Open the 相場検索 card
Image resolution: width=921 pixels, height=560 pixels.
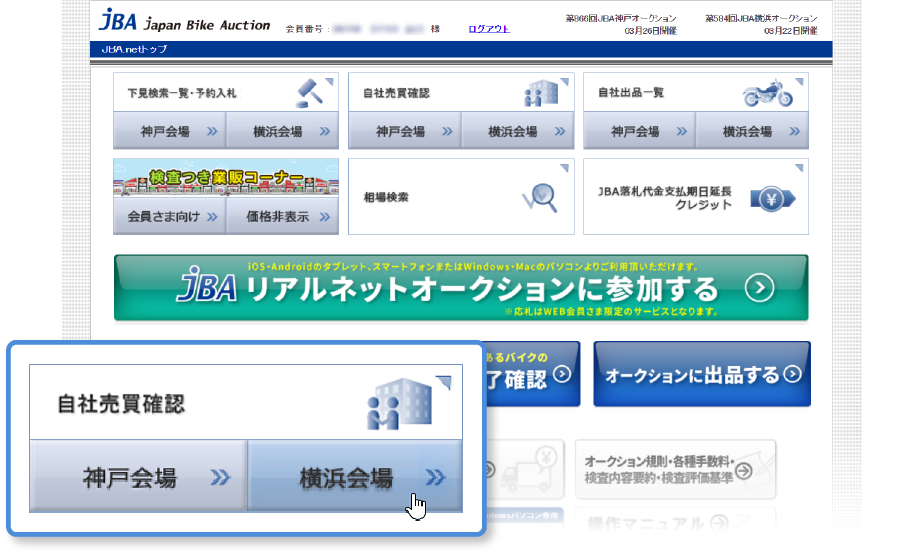tap(461, 196)
